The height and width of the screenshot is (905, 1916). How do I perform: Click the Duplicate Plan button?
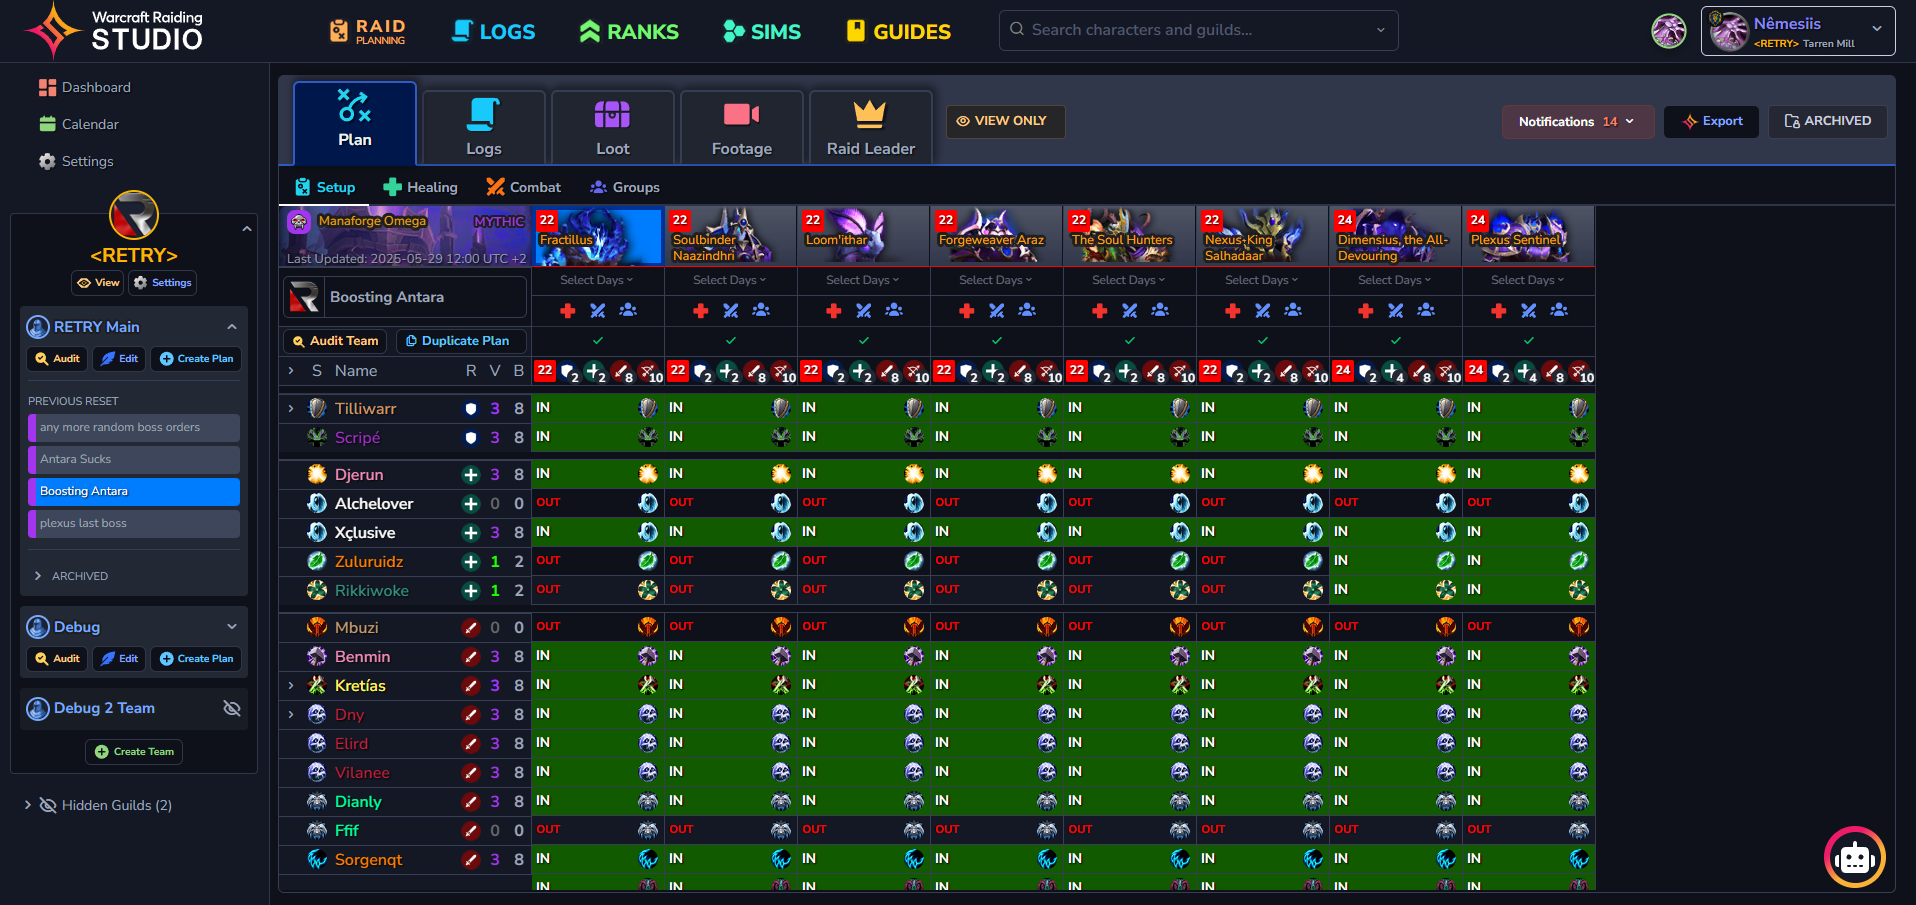point(456,341)
